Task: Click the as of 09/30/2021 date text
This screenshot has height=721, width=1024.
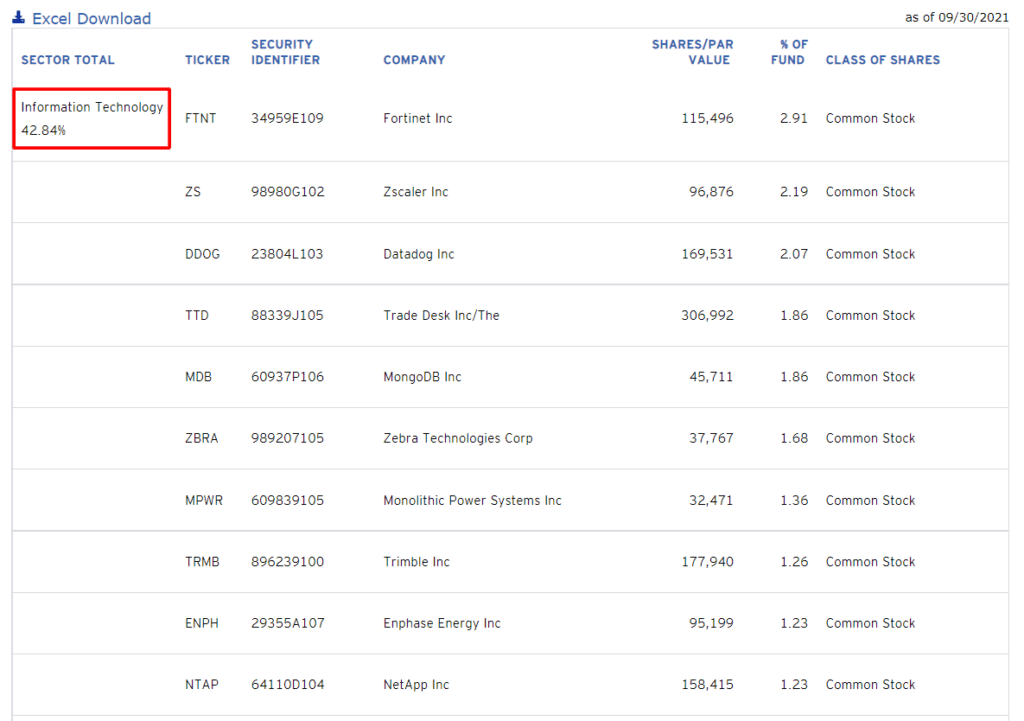Action: [x=957, y=18]
